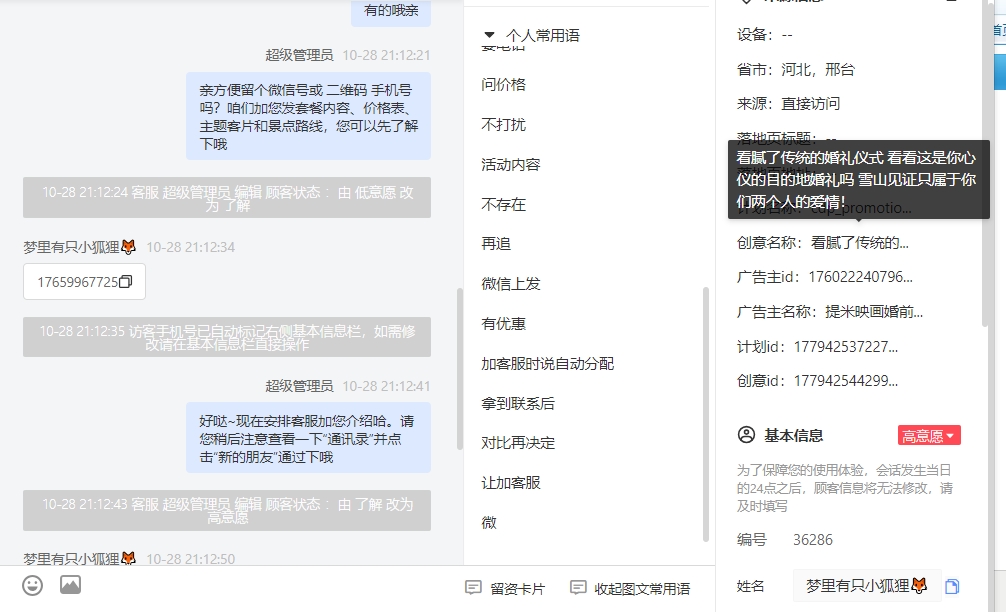Copy the phone number 17659967725 icon
The image size is (1006, 612).
click(x=126, y=282)
